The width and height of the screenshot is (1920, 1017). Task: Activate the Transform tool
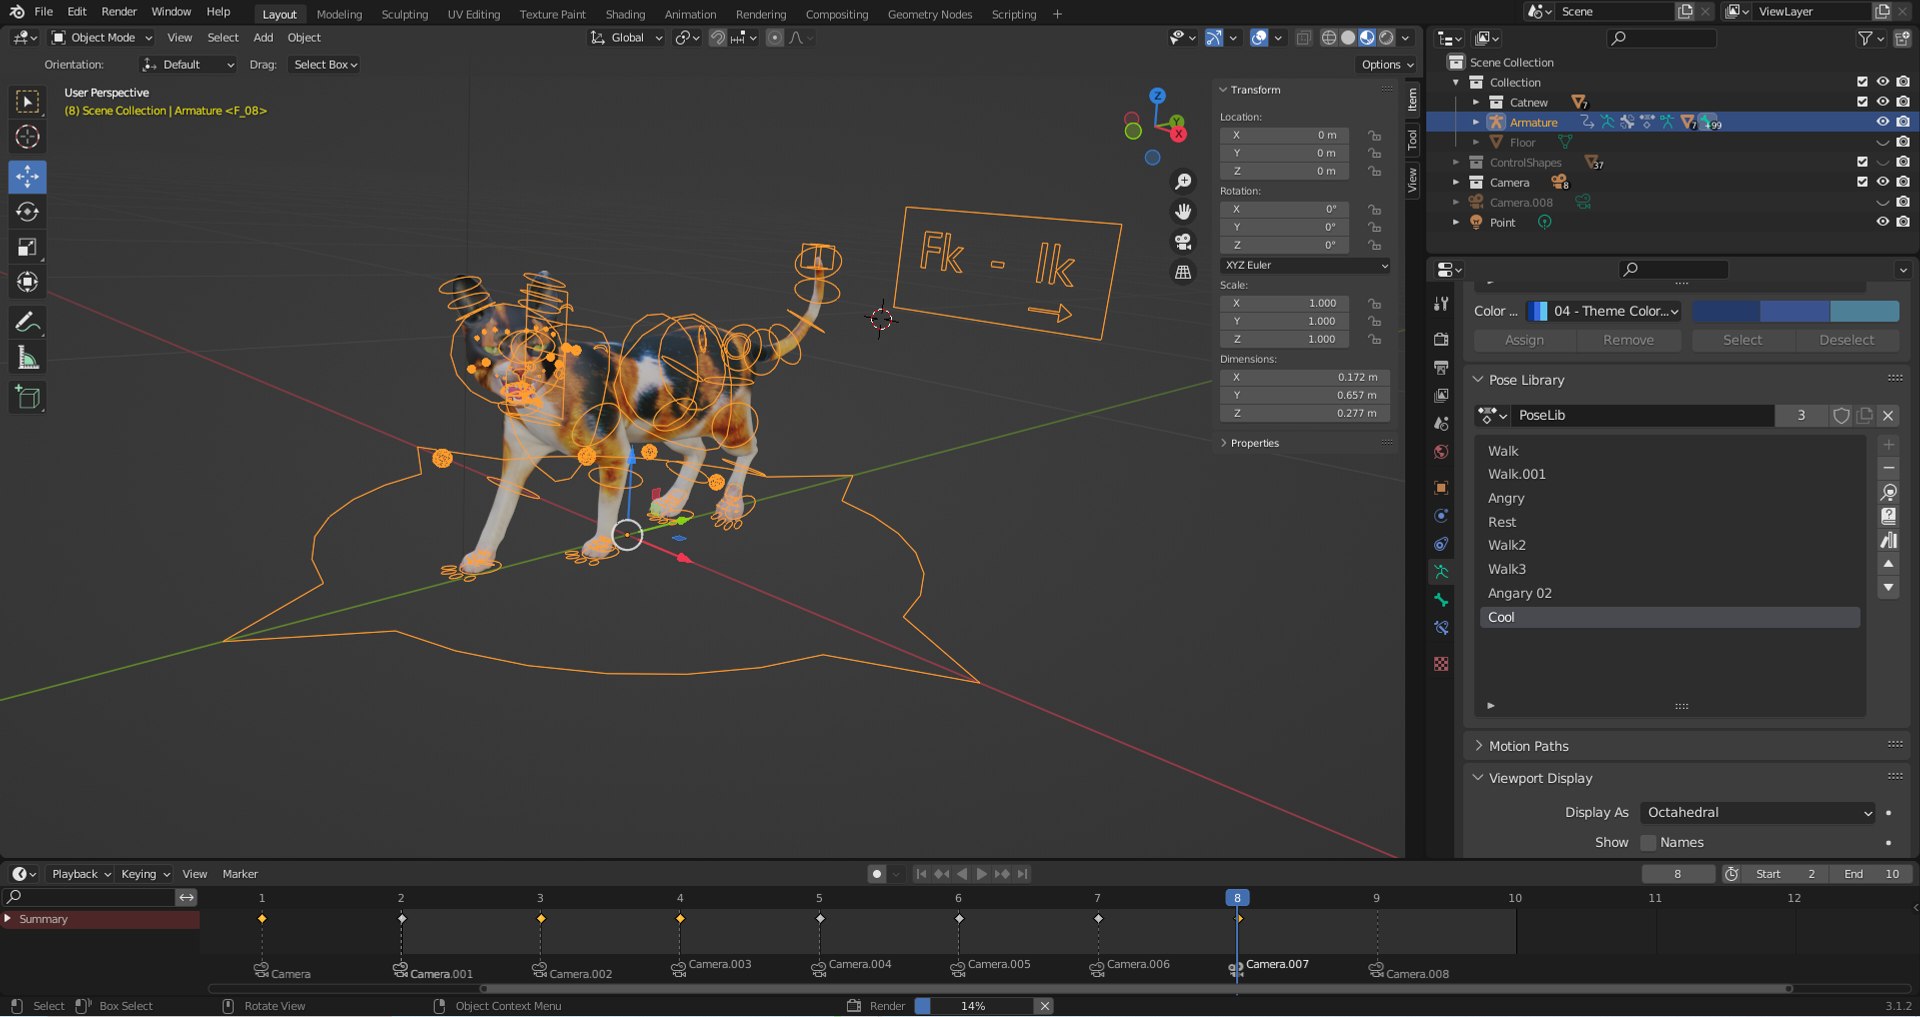pyautogui.click(x=27, y=282)
